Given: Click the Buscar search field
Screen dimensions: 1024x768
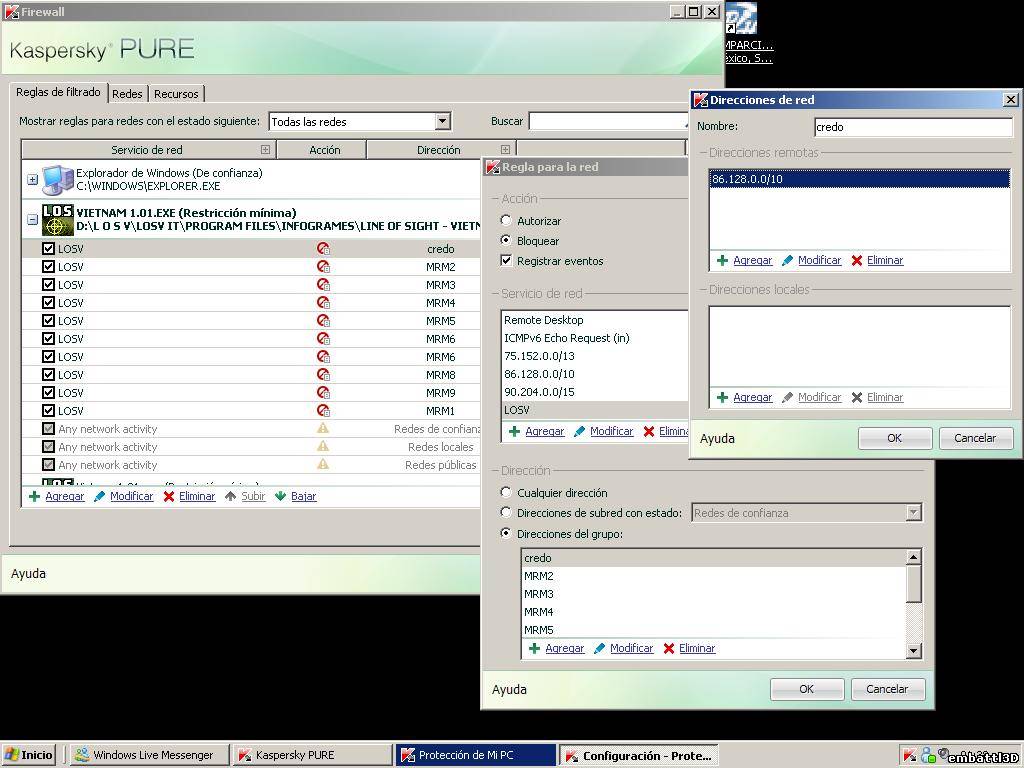Looking at the screenshot, I should [x=608, y=121].
